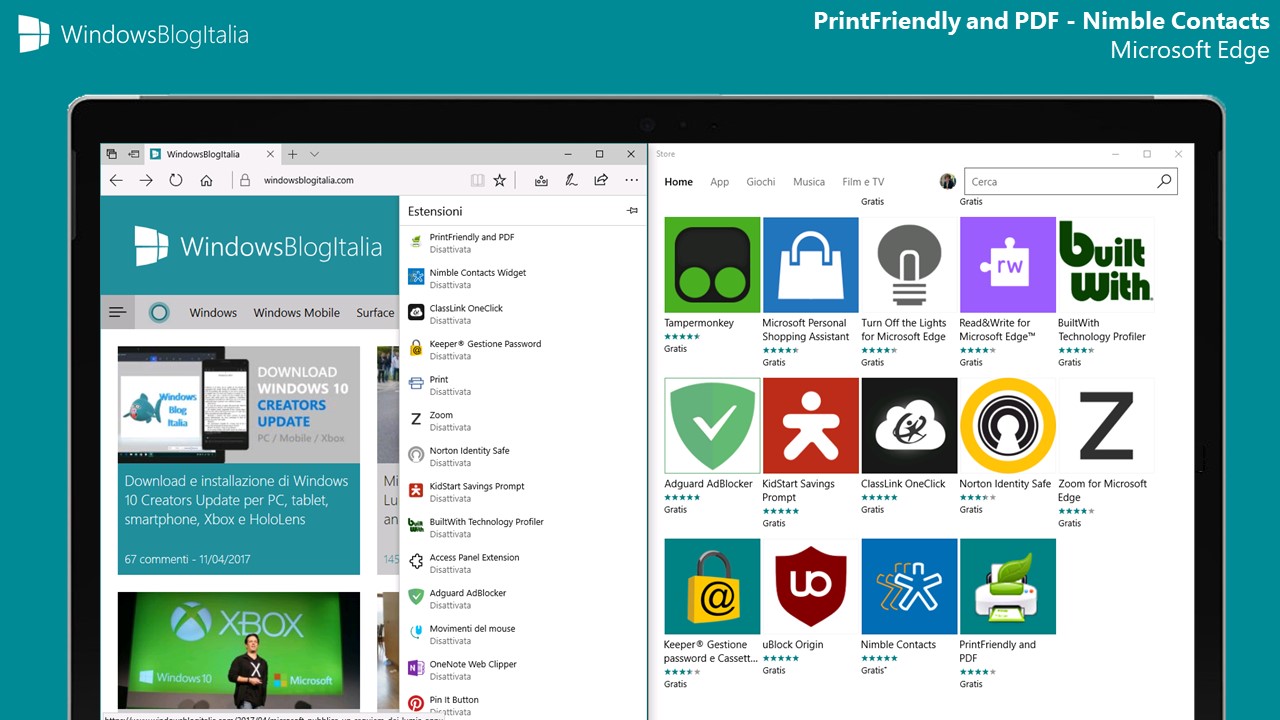Select PrintFriendly and PDF extension entry
1280x720 pixels.
point(523,243)
